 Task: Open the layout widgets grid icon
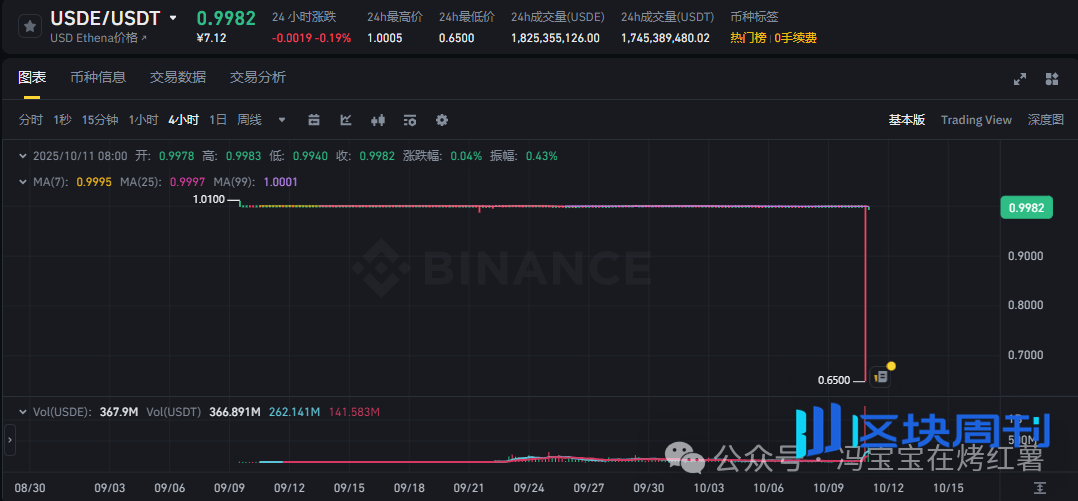point(1052,79)
